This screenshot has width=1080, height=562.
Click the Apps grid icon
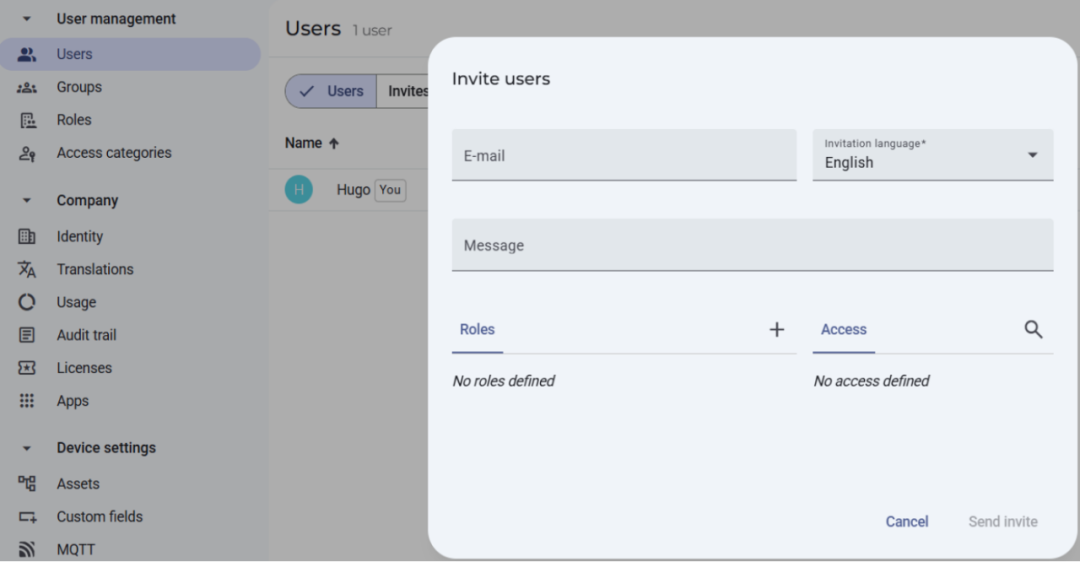click(x=27, y=401)
